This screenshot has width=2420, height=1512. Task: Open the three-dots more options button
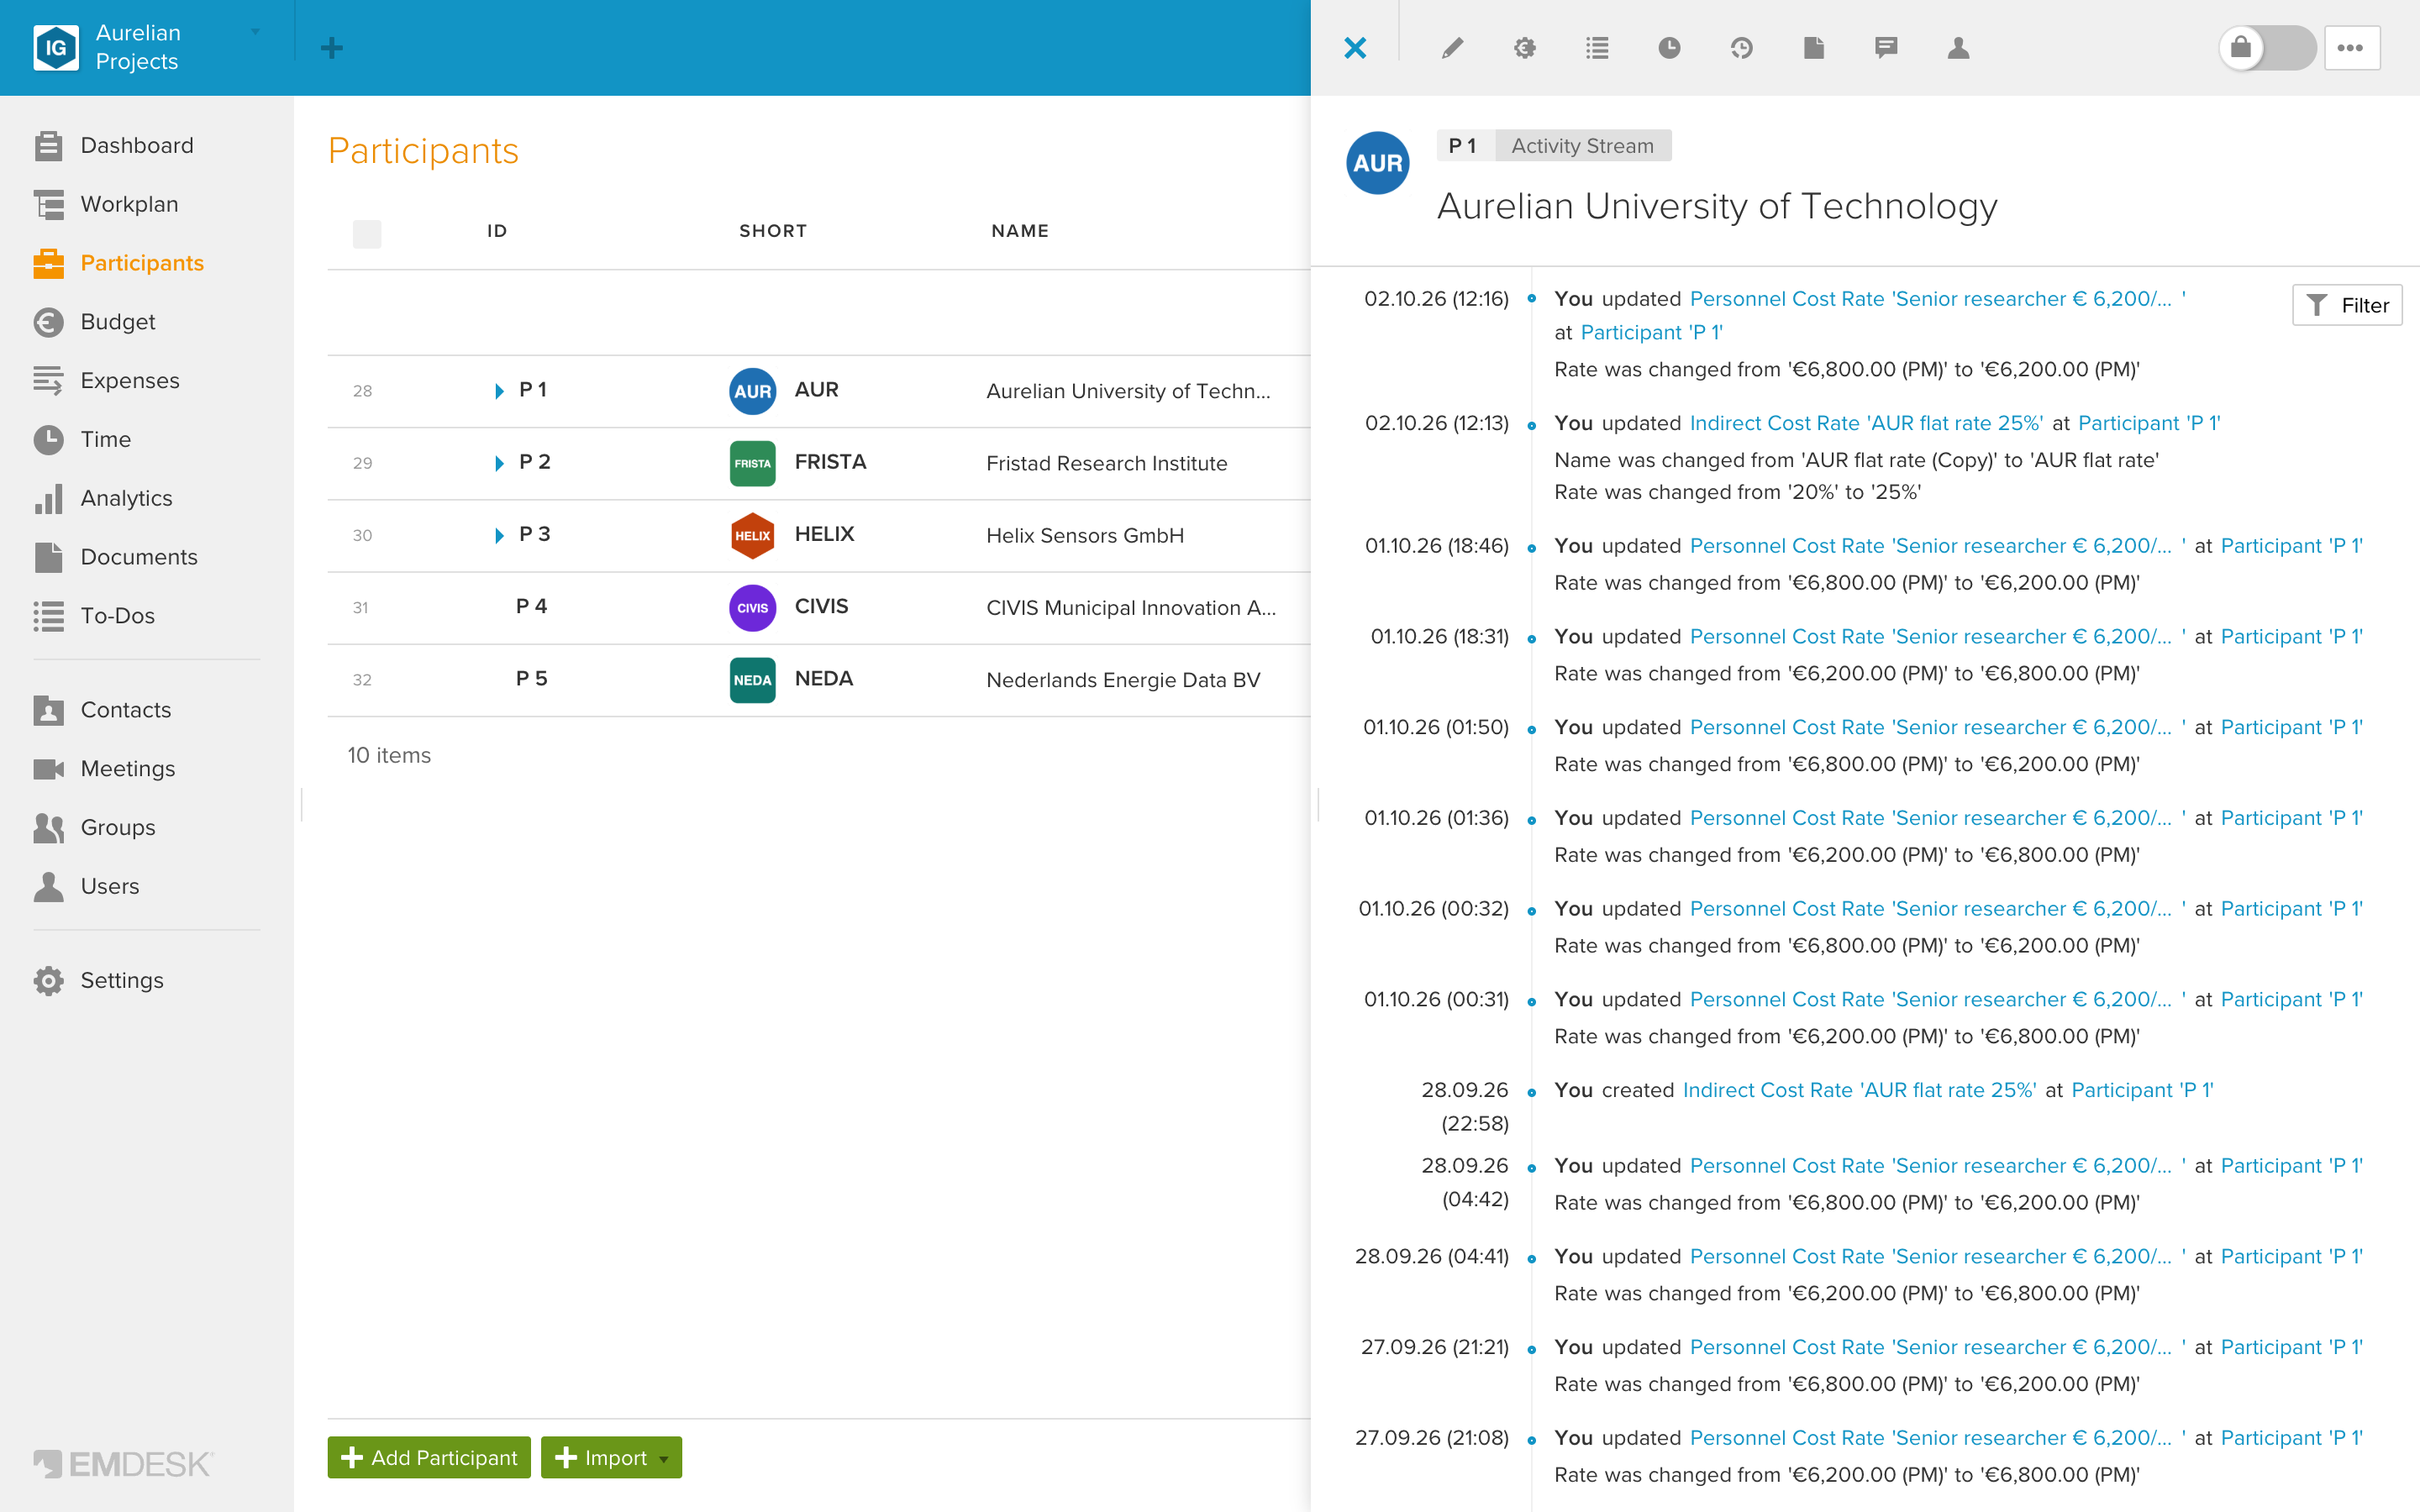click(x=2351, y=48)
